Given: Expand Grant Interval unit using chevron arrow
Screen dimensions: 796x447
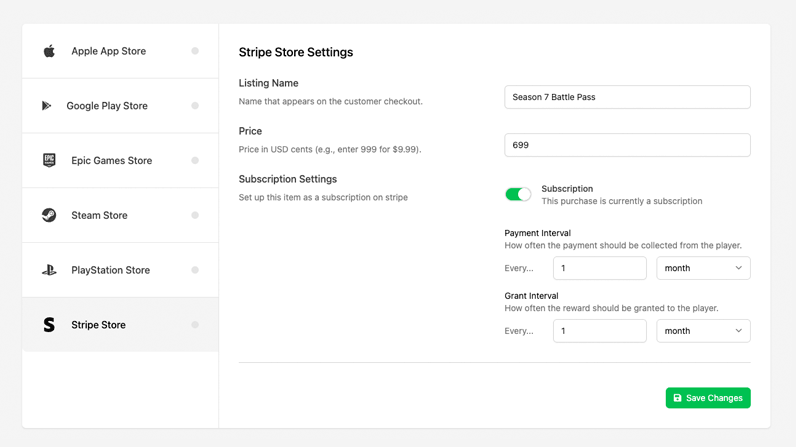Looking at the screenshot, I should 739,331.
